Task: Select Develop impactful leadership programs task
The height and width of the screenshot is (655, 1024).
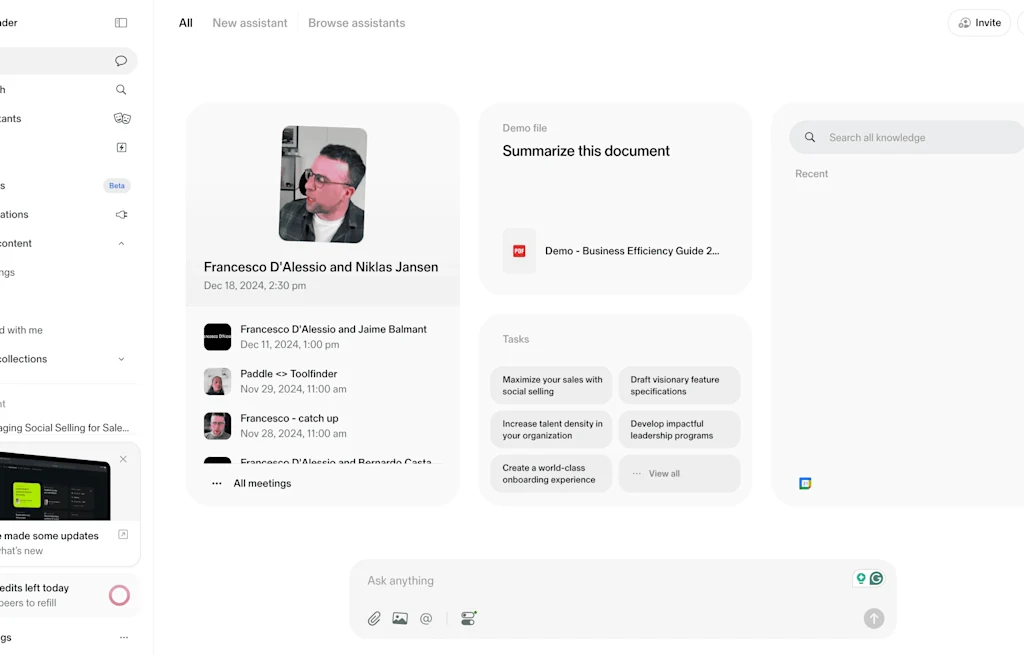Action: (679, 430)
